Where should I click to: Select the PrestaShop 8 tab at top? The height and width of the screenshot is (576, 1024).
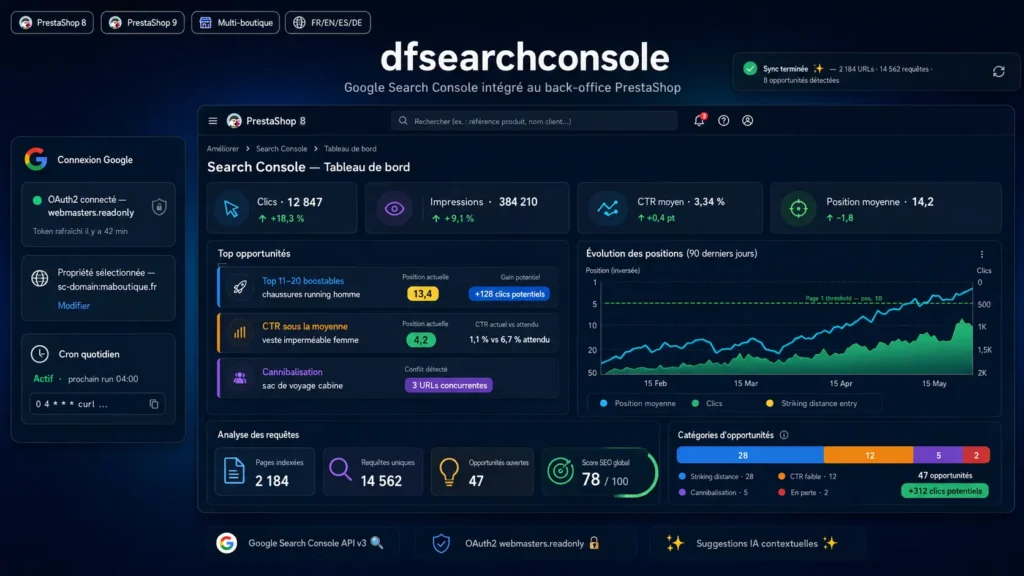[52, 23]
